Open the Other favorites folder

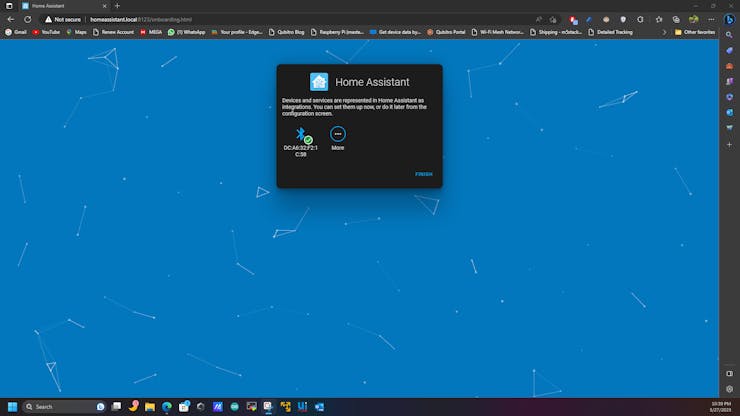click(695, 32)
